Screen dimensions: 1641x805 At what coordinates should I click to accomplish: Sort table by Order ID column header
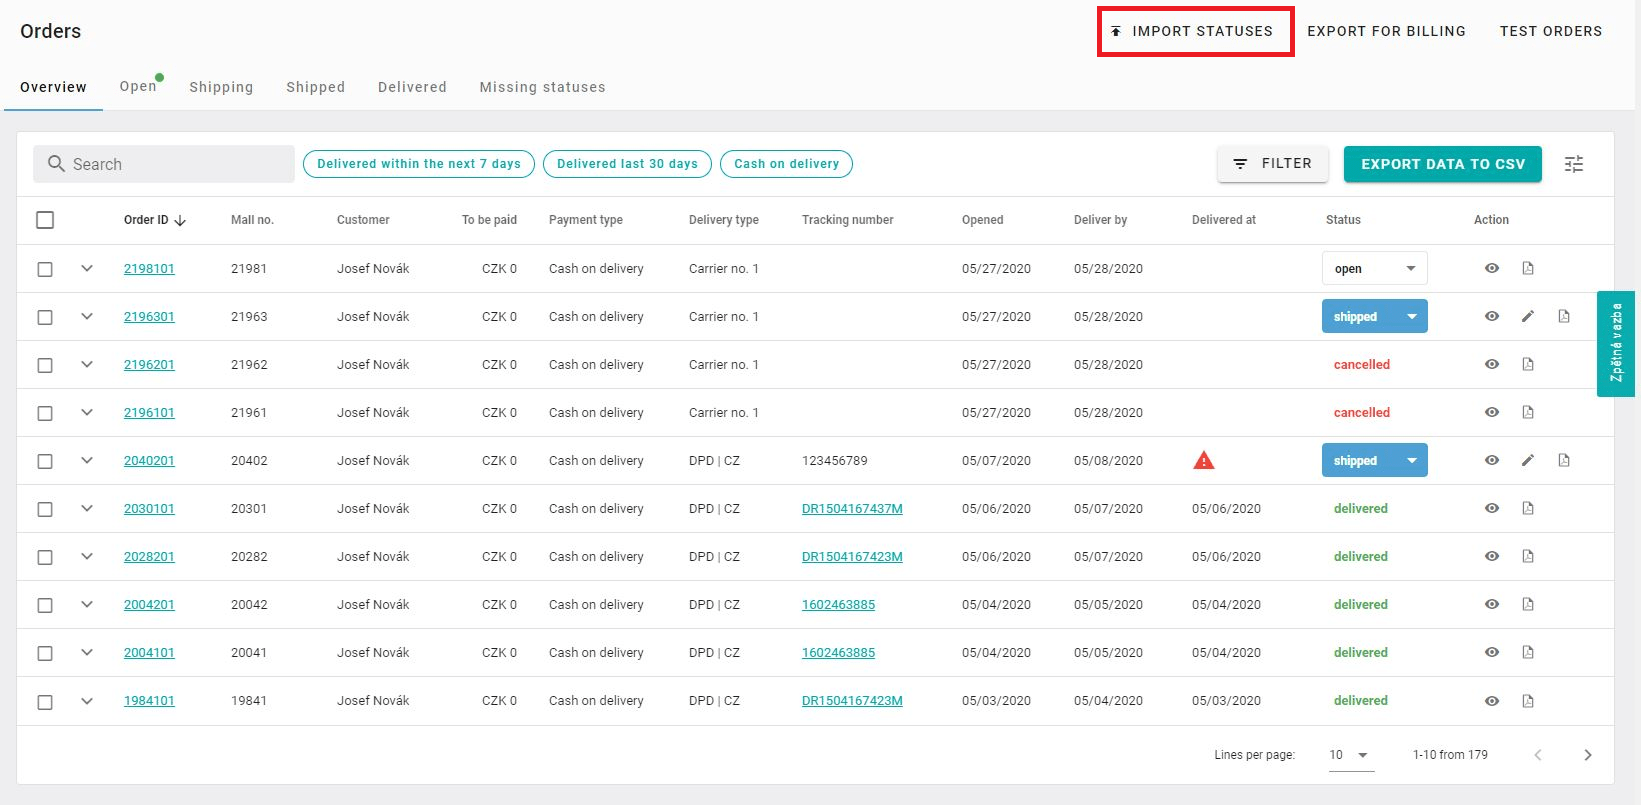(155, 220)
